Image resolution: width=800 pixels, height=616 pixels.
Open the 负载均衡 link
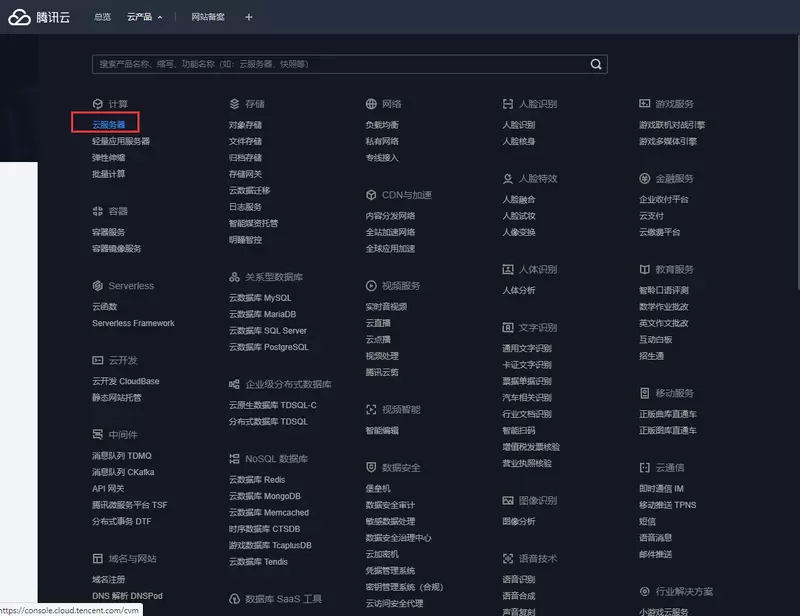[382, 125]
